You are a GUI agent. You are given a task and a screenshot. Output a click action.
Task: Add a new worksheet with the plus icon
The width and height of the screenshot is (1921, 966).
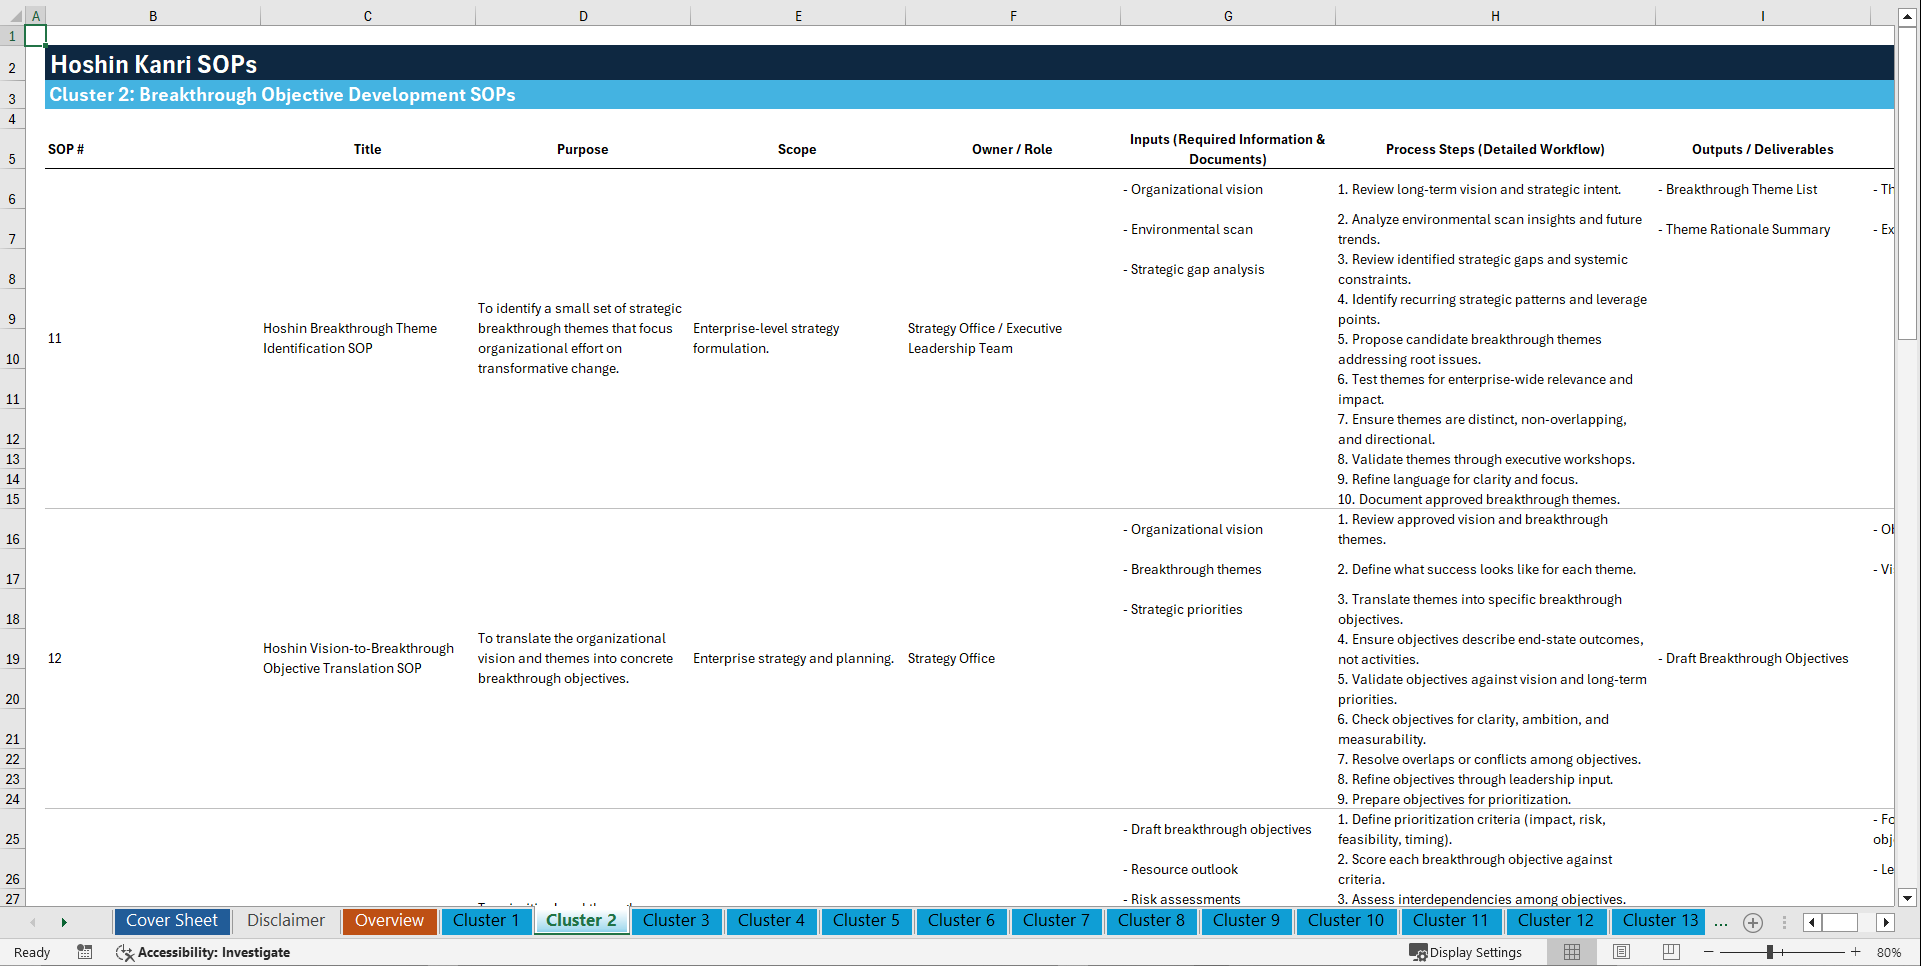pyautogui.click(x=1752, y=922)
